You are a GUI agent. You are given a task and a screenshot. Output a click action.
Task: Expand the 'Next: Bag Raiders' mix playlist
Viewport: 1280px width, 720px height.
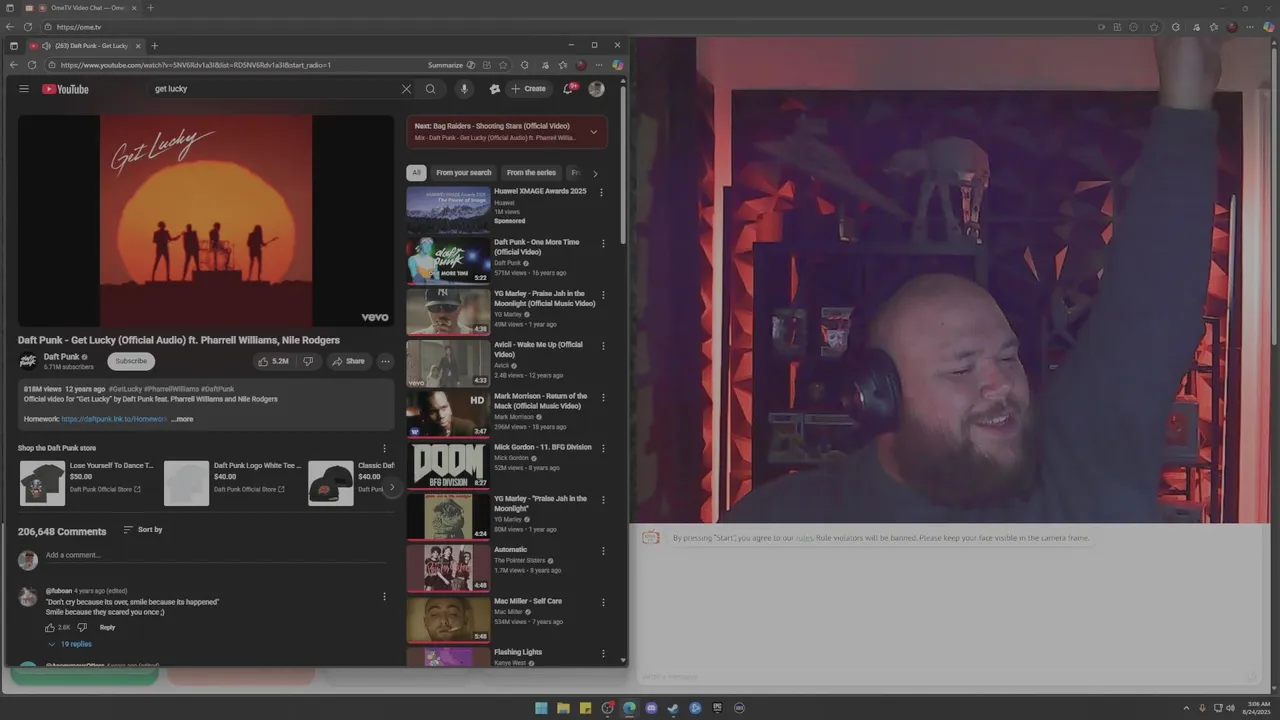pyautogui.click(x=593, y=132)
